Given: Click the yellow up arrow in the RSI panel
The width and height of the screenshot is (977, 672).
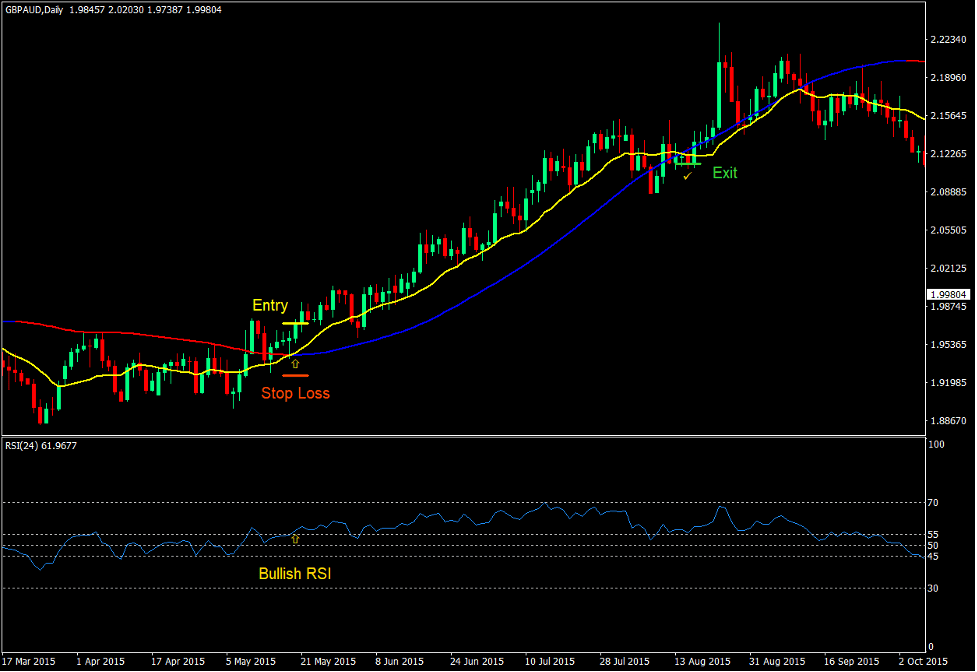Looking at the screenshot, I should pos(295,537).
